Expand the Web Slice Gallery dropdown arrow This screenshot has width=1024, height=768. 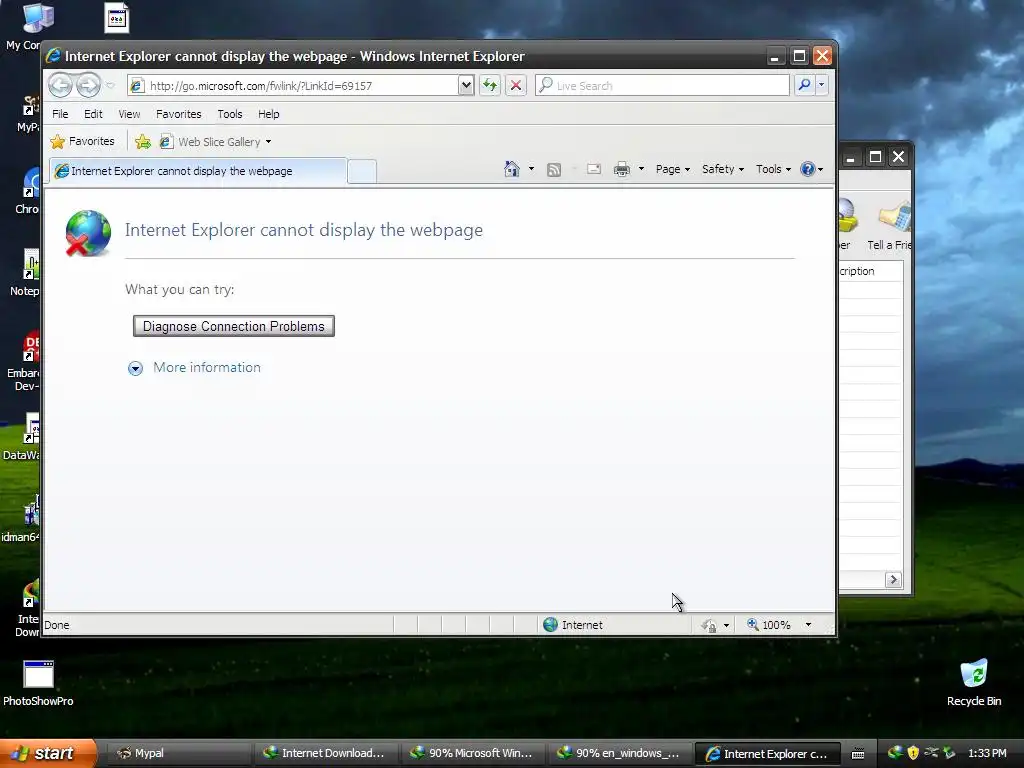click(x=268, y=142)
